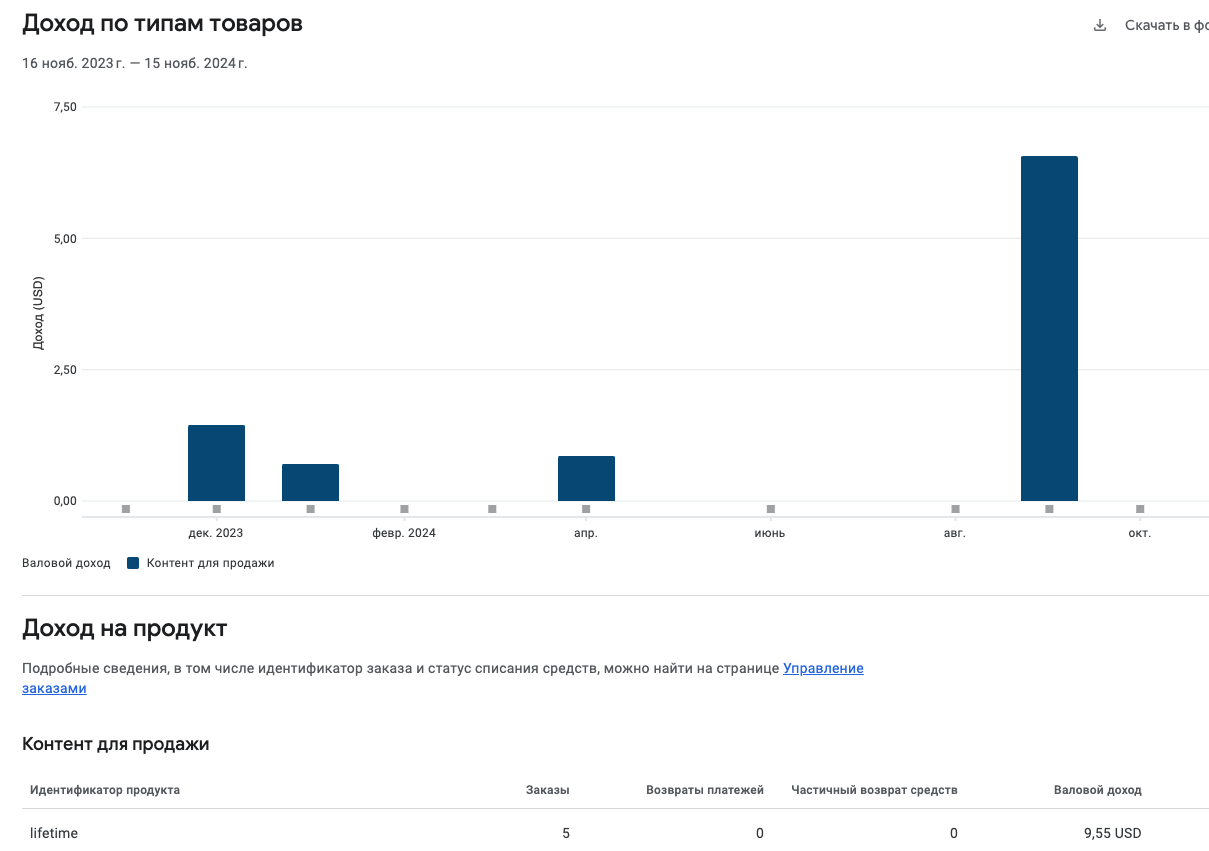Viewport: 1209px width, 851px height.
Task: Click the first gray marker on the axis
Action: (x=125, y=509)
